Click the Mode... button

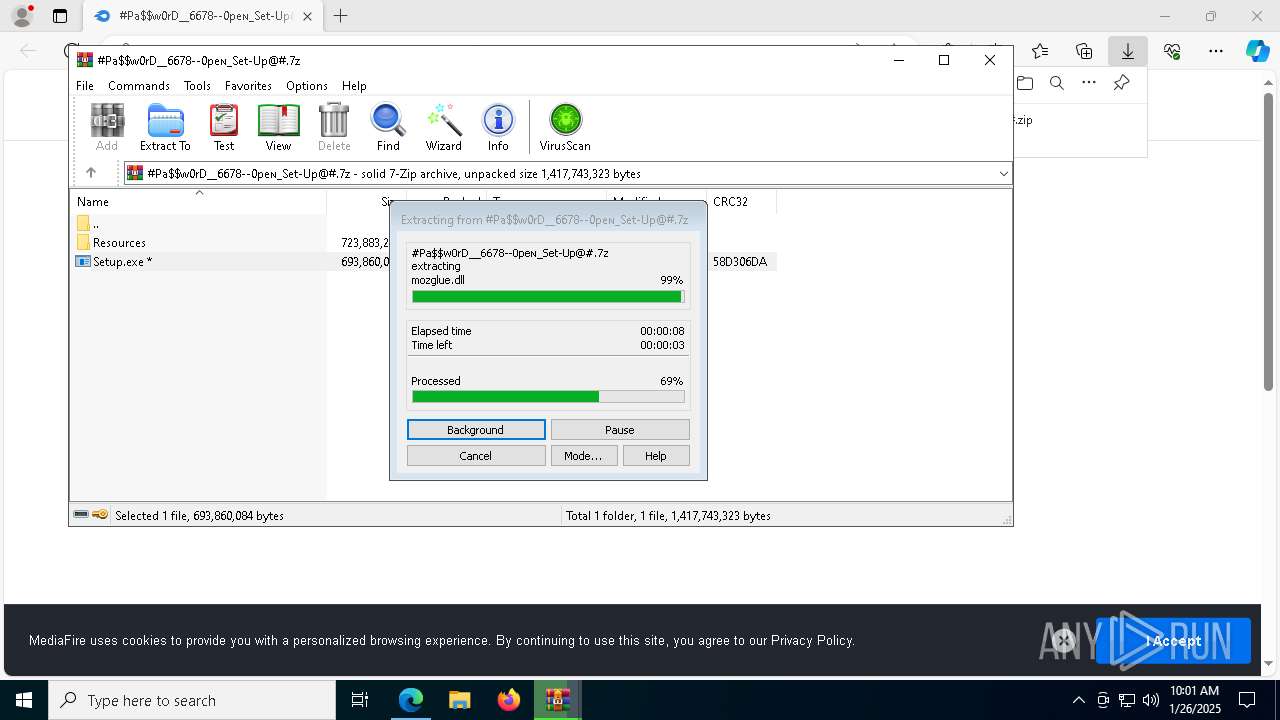[583, 456]
